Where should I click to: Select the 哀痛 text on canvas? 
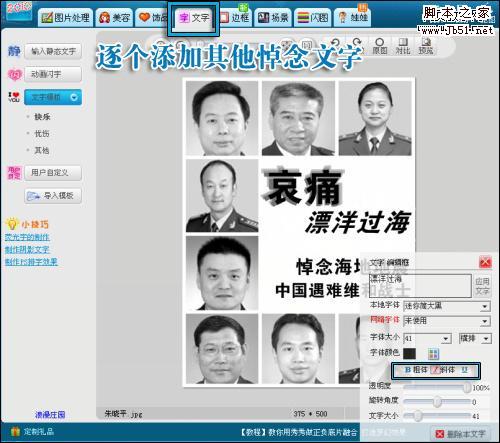pyautogui.click(x=303, y=186)
